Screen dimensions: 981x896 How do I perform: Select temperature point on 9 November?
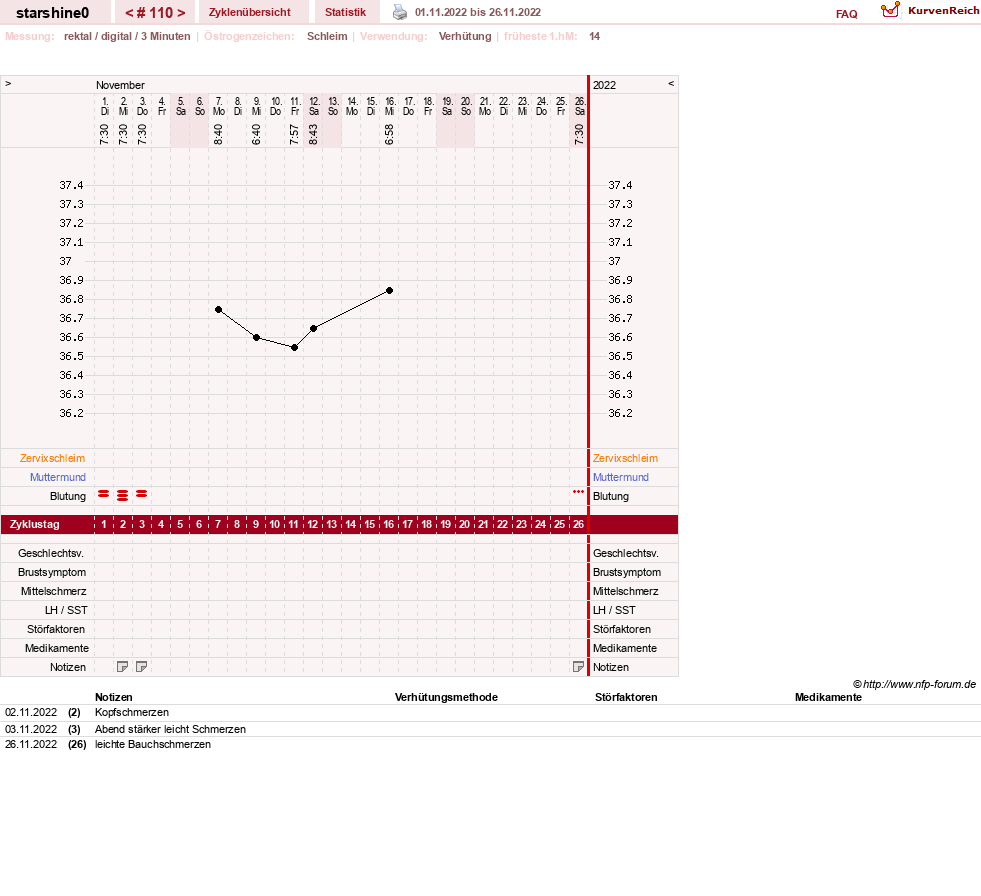coord(257,338)
